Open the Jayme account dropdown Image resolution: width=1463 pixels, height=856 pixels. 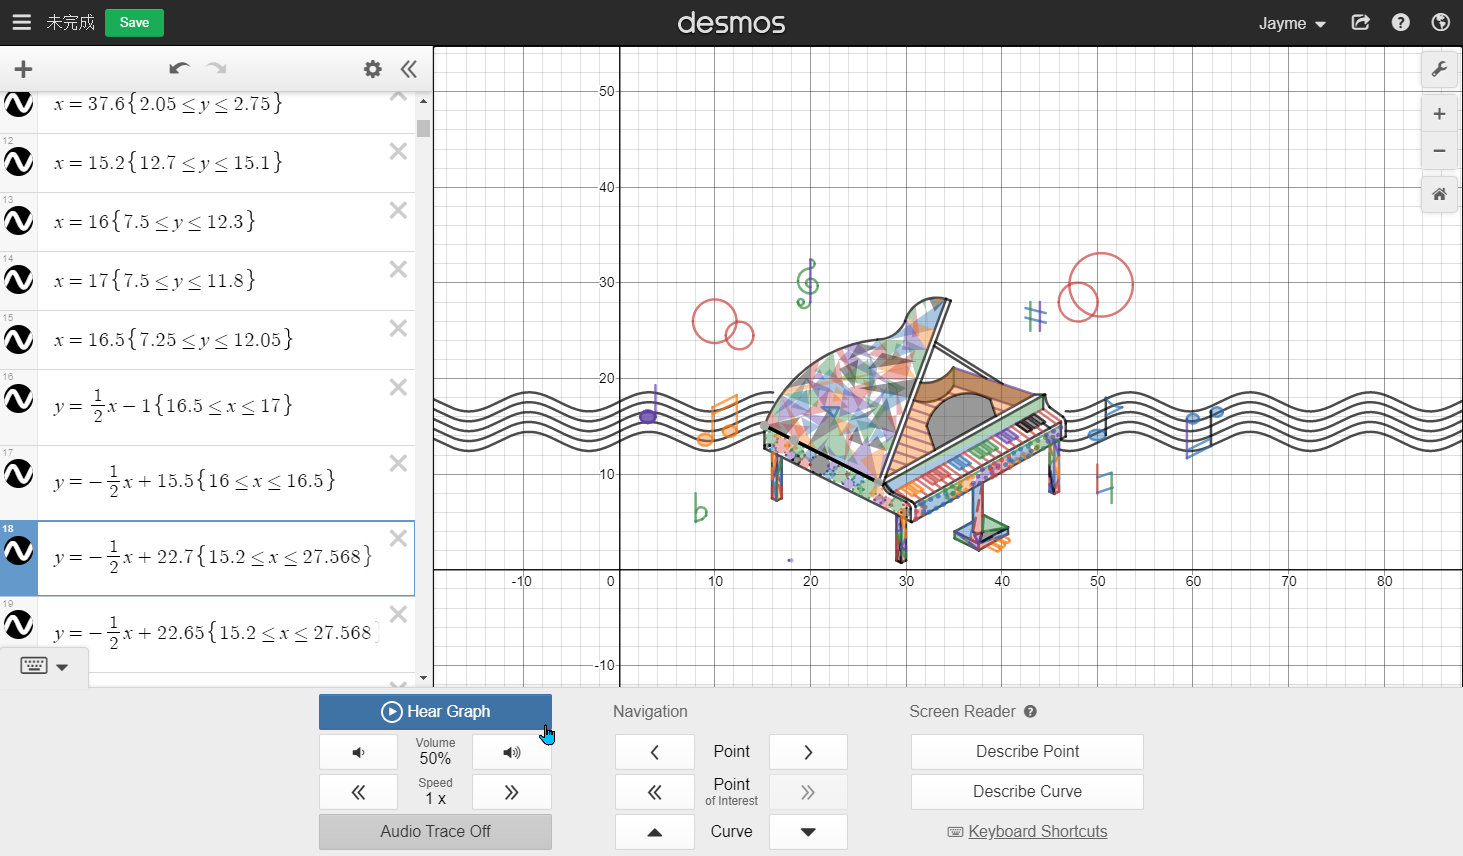tap(1291, 23)
